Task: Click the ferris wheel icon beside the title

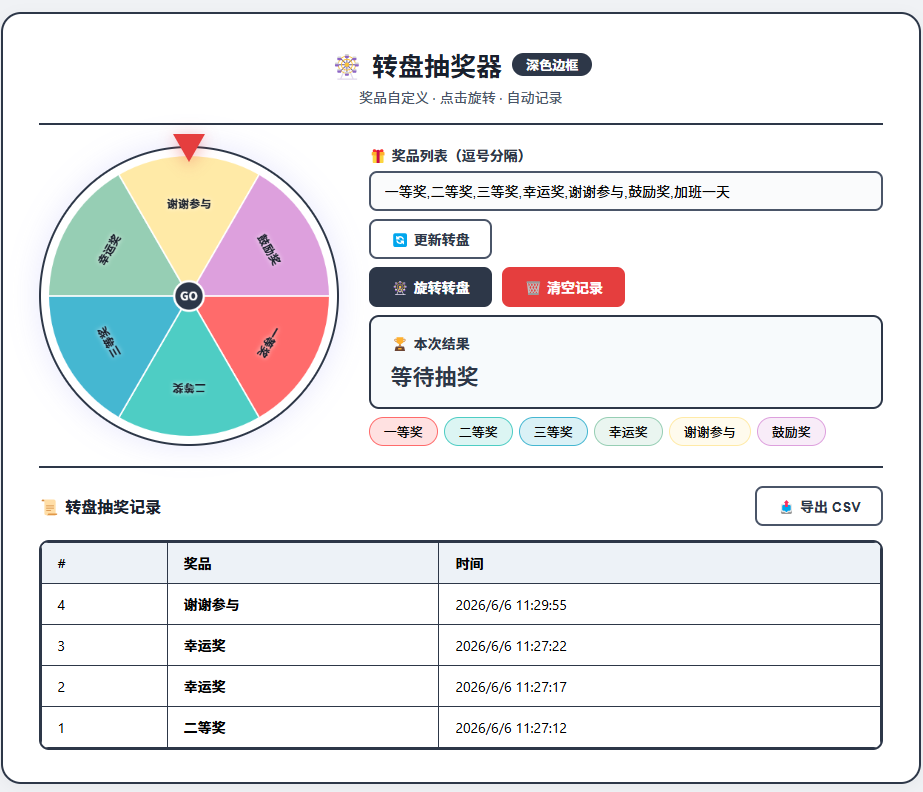Action: (347, 66)
